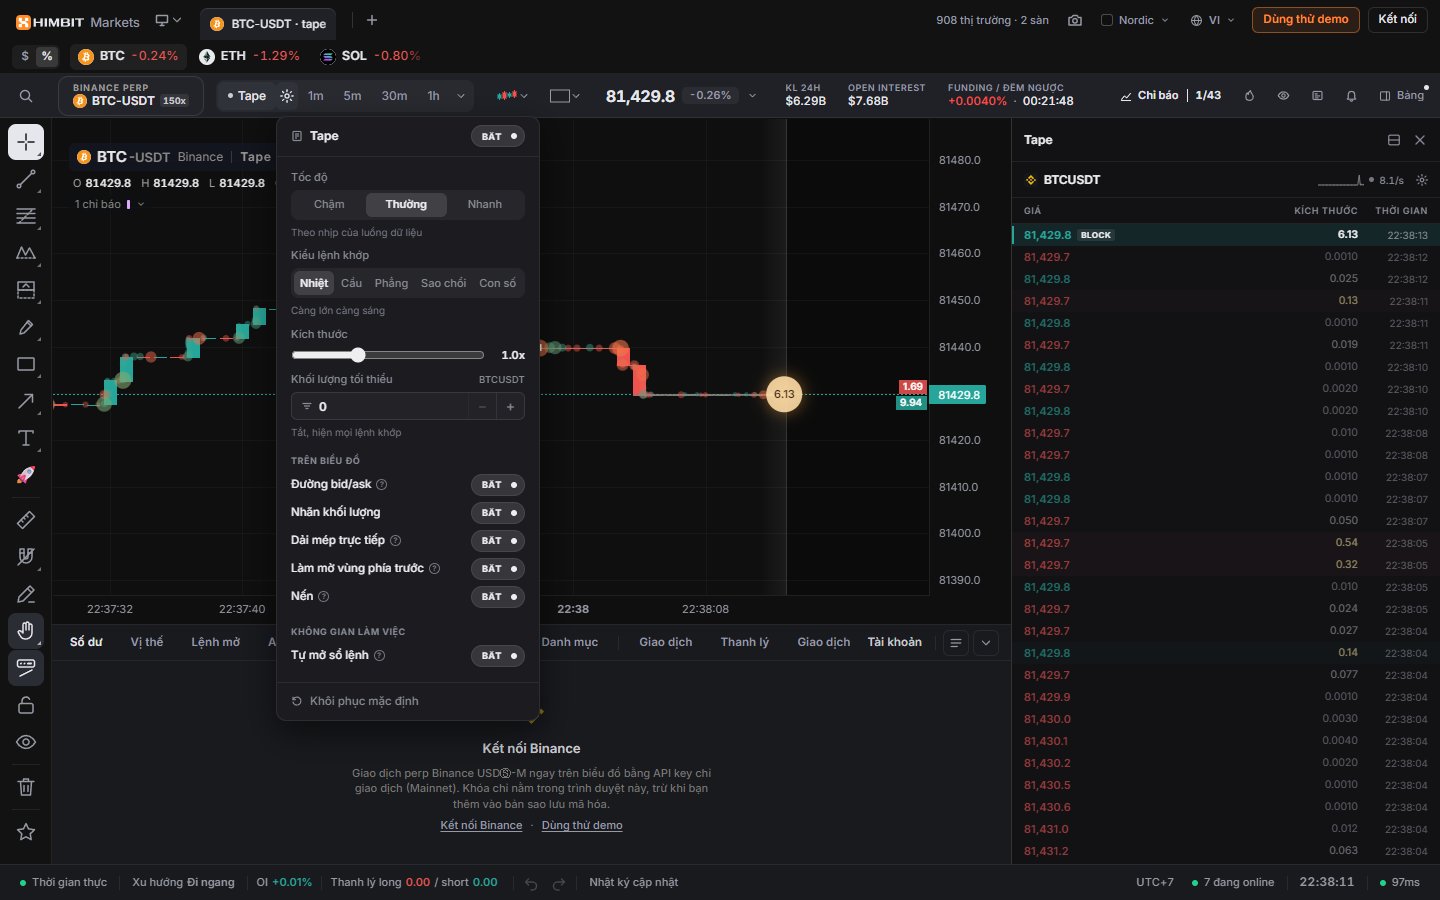Image resolution: width=1440 pixels, height=900 pixels.
Task: Click the rocket icon in left toolbar
Action: [26, 475]
